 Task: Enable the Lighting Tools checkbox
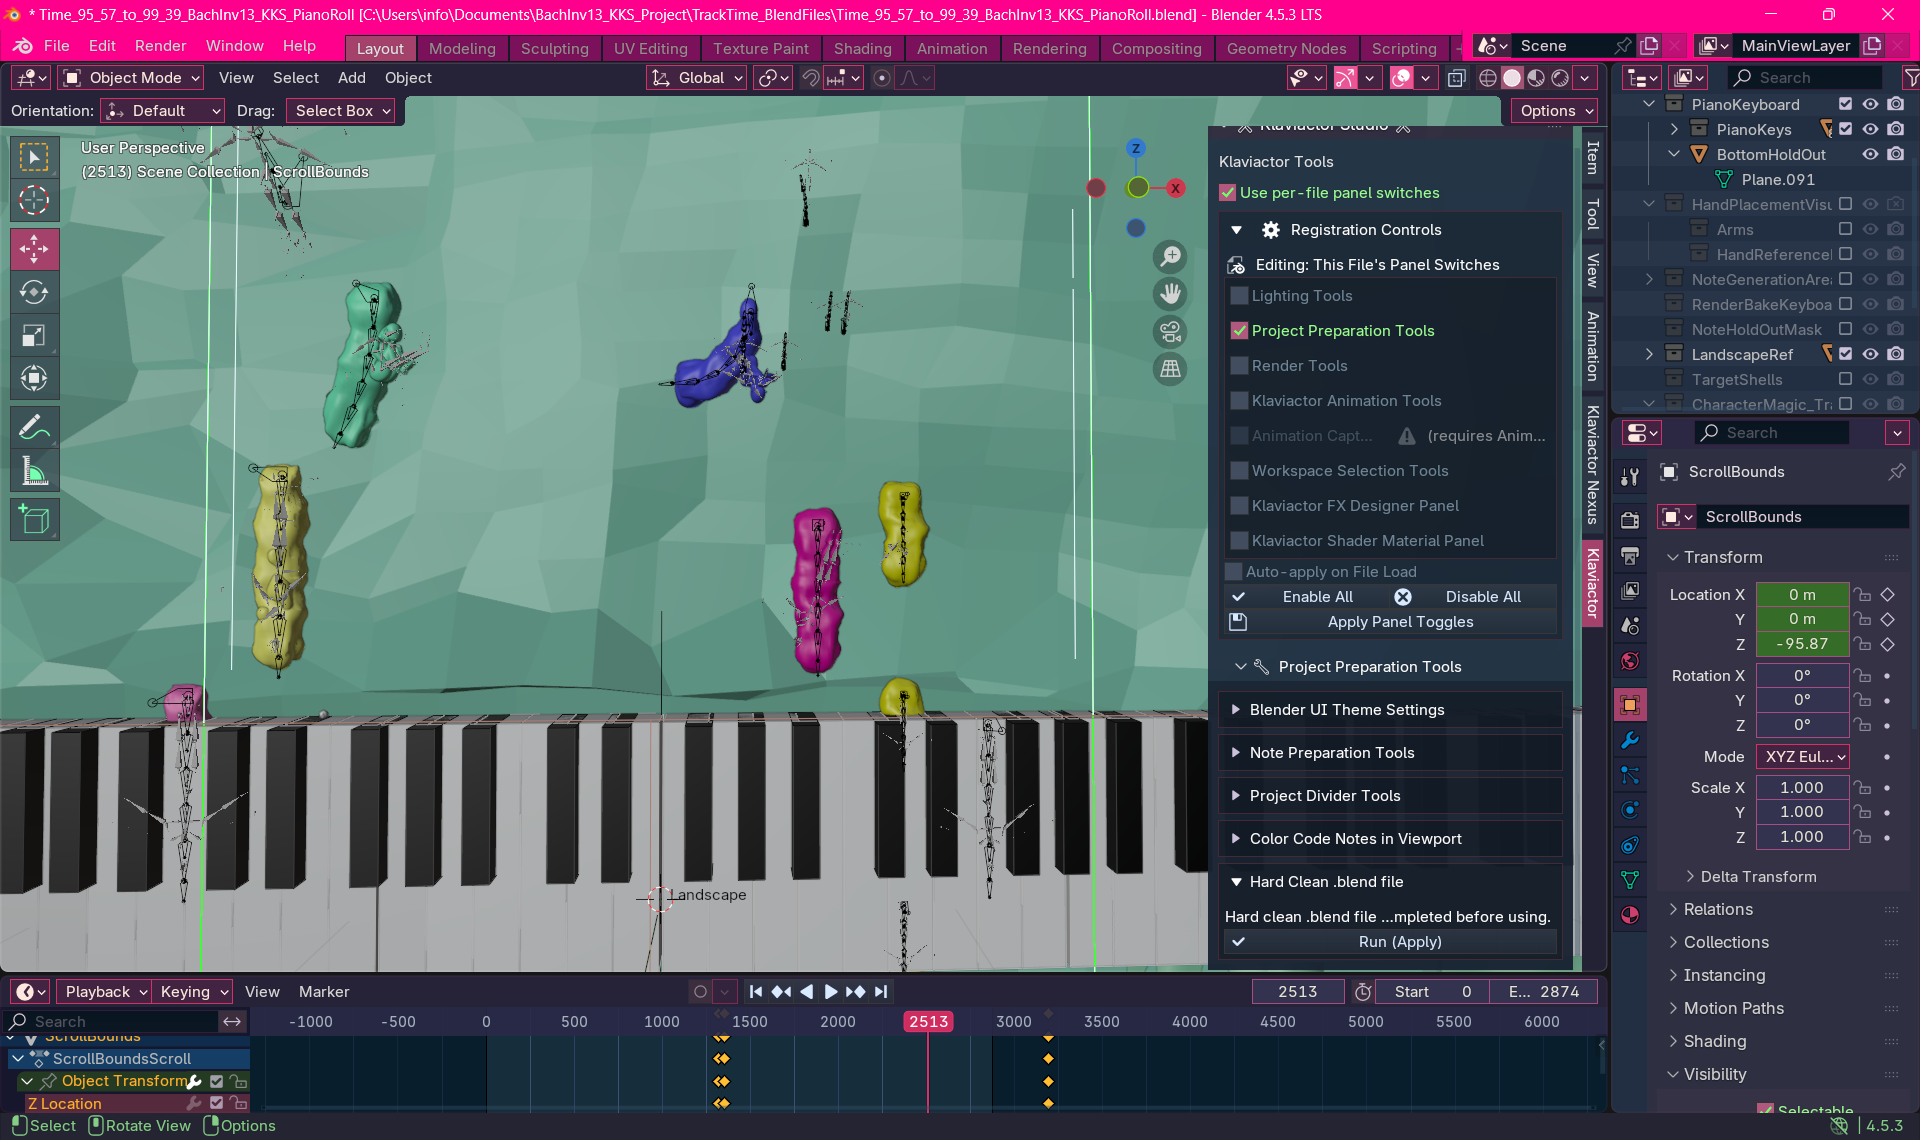coord(1239,296)
